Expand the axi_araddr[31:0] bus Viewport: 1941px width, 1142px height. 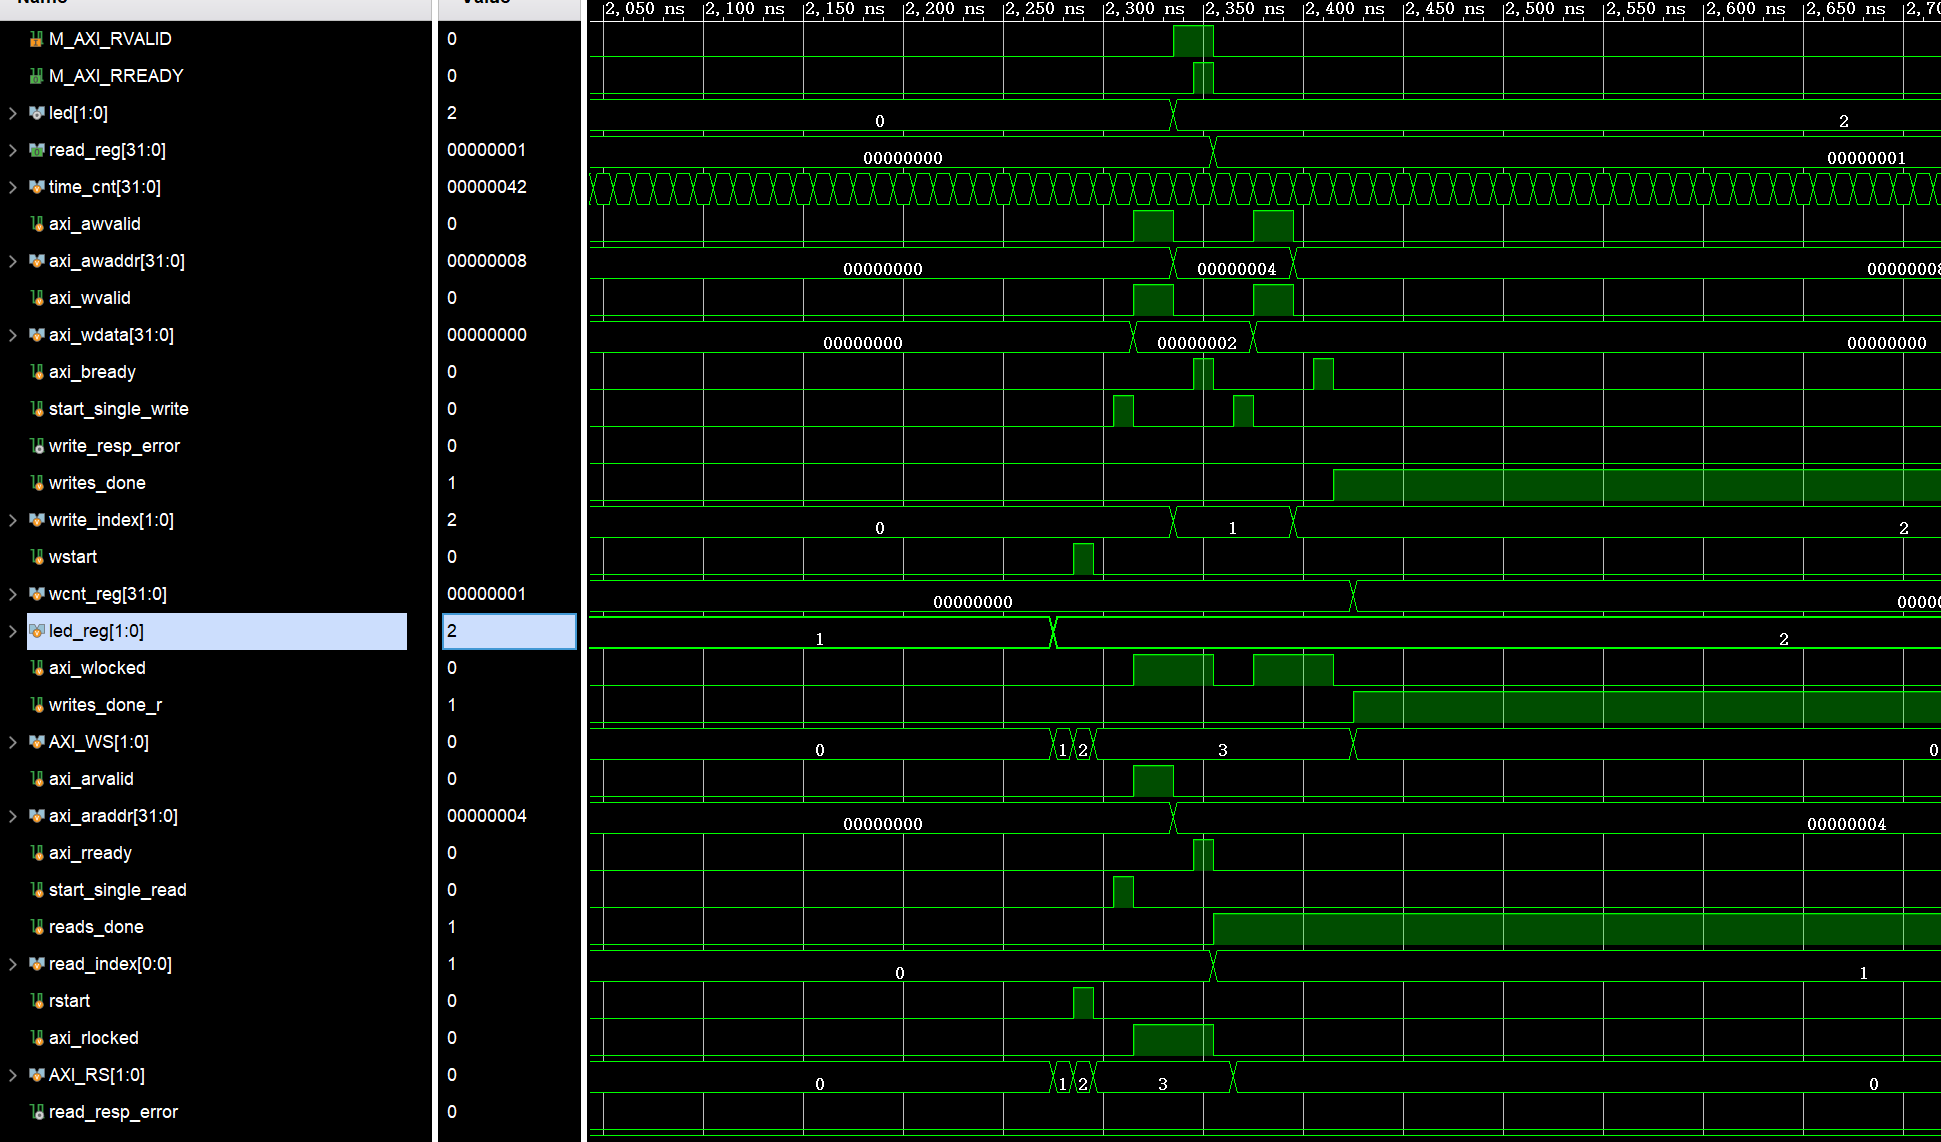12,816
